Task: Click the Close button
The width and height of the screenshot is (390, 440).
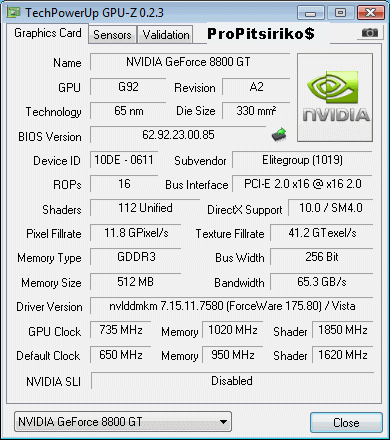Action: 346,423
